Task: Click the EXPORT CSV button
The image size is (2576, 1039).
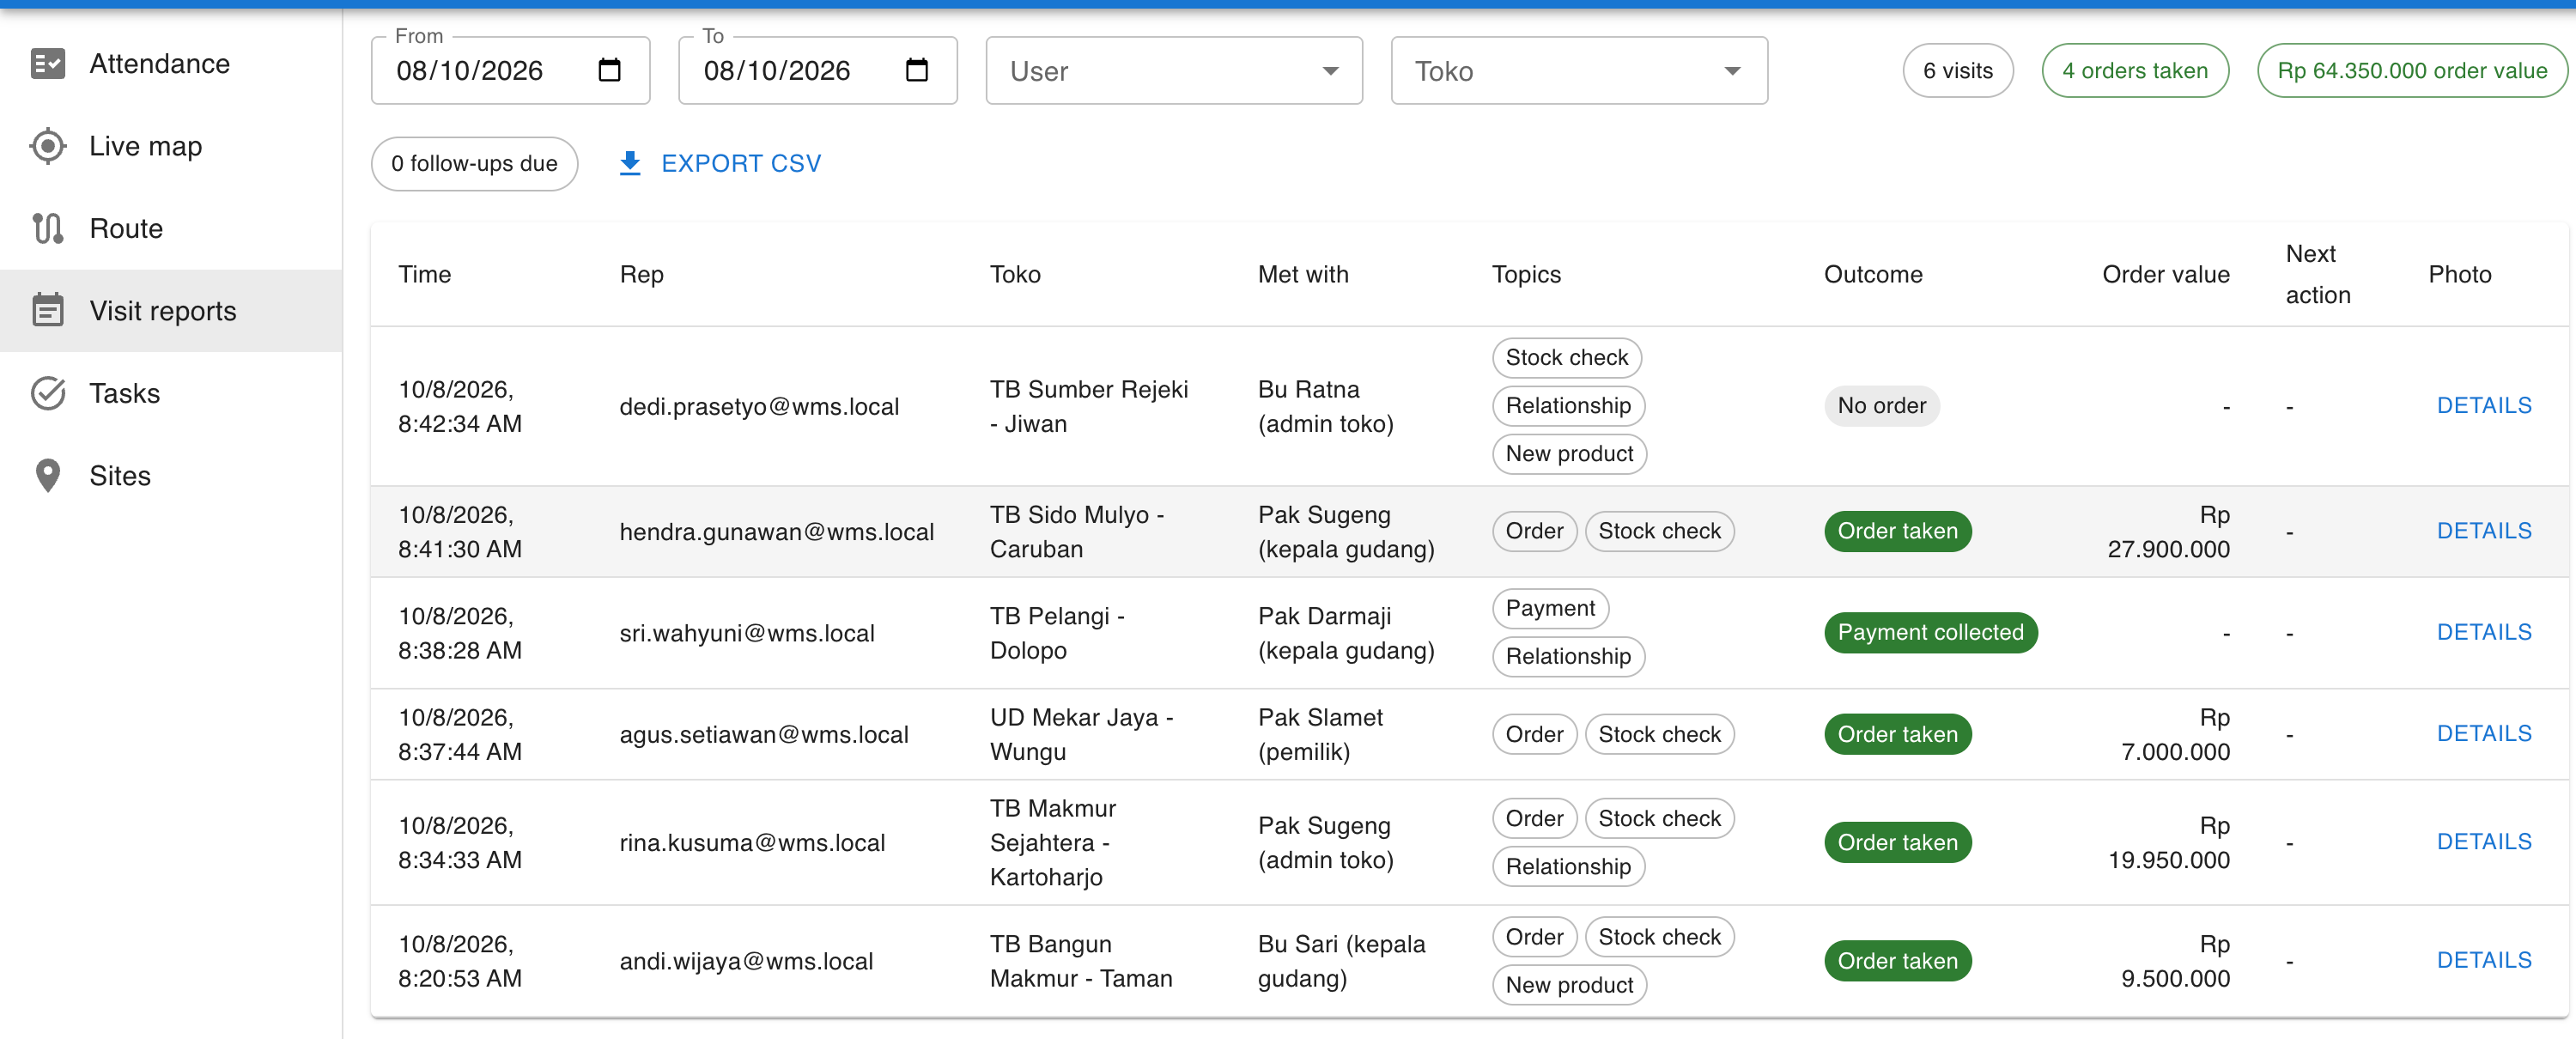Action: point(720,163)
